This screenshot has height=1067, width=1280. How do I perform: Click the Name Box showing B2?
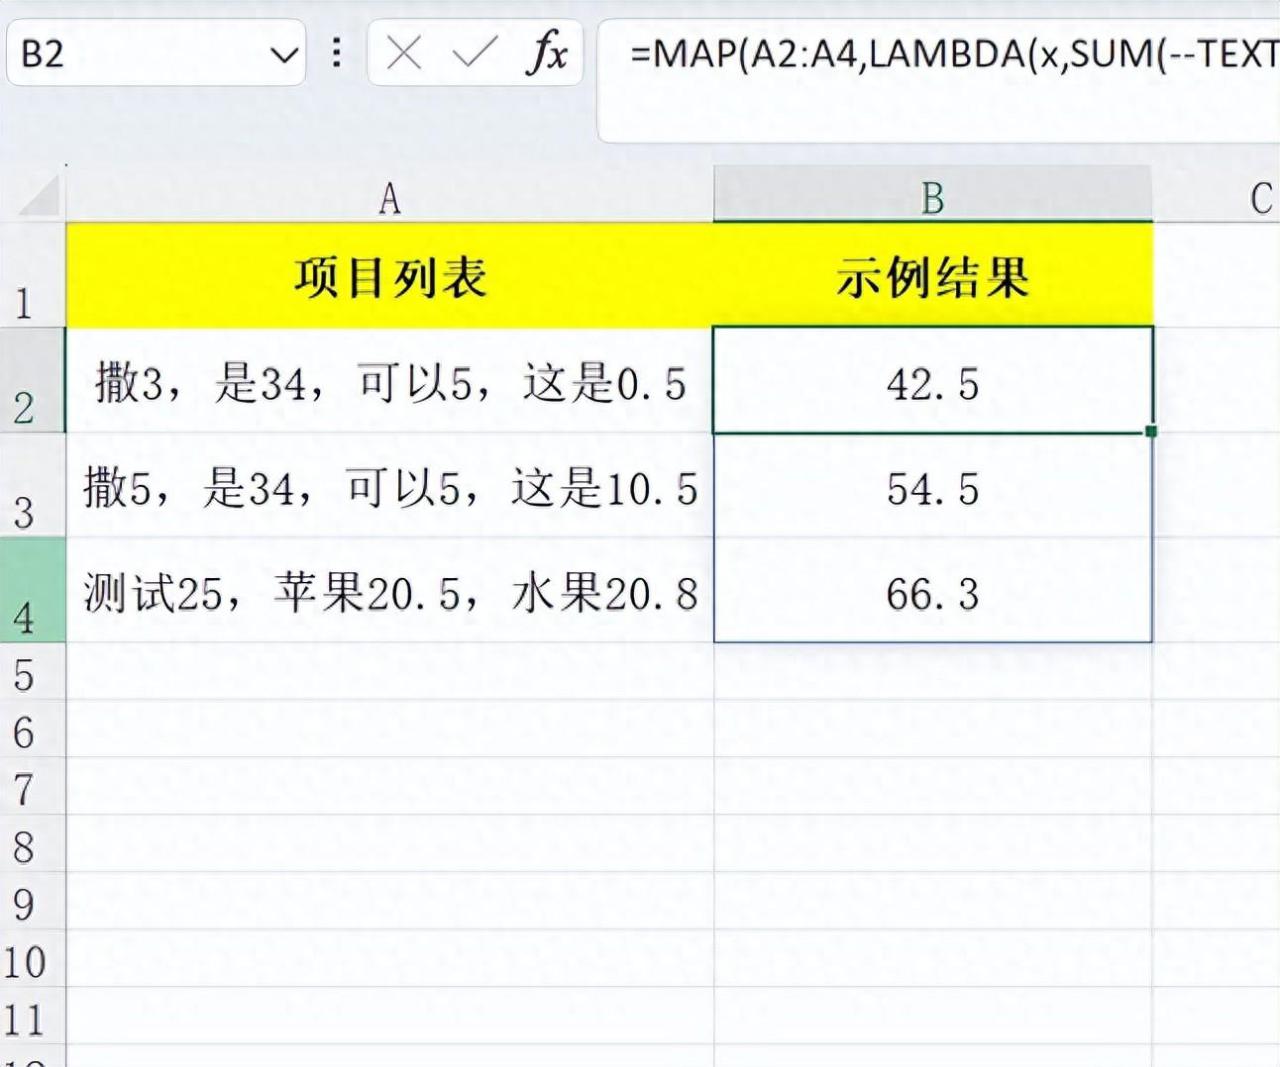pos(155,52)
